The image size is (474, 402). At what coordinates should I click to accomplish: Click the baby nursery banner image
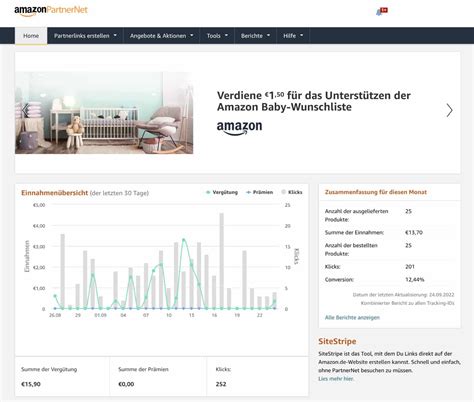point(104,113)
